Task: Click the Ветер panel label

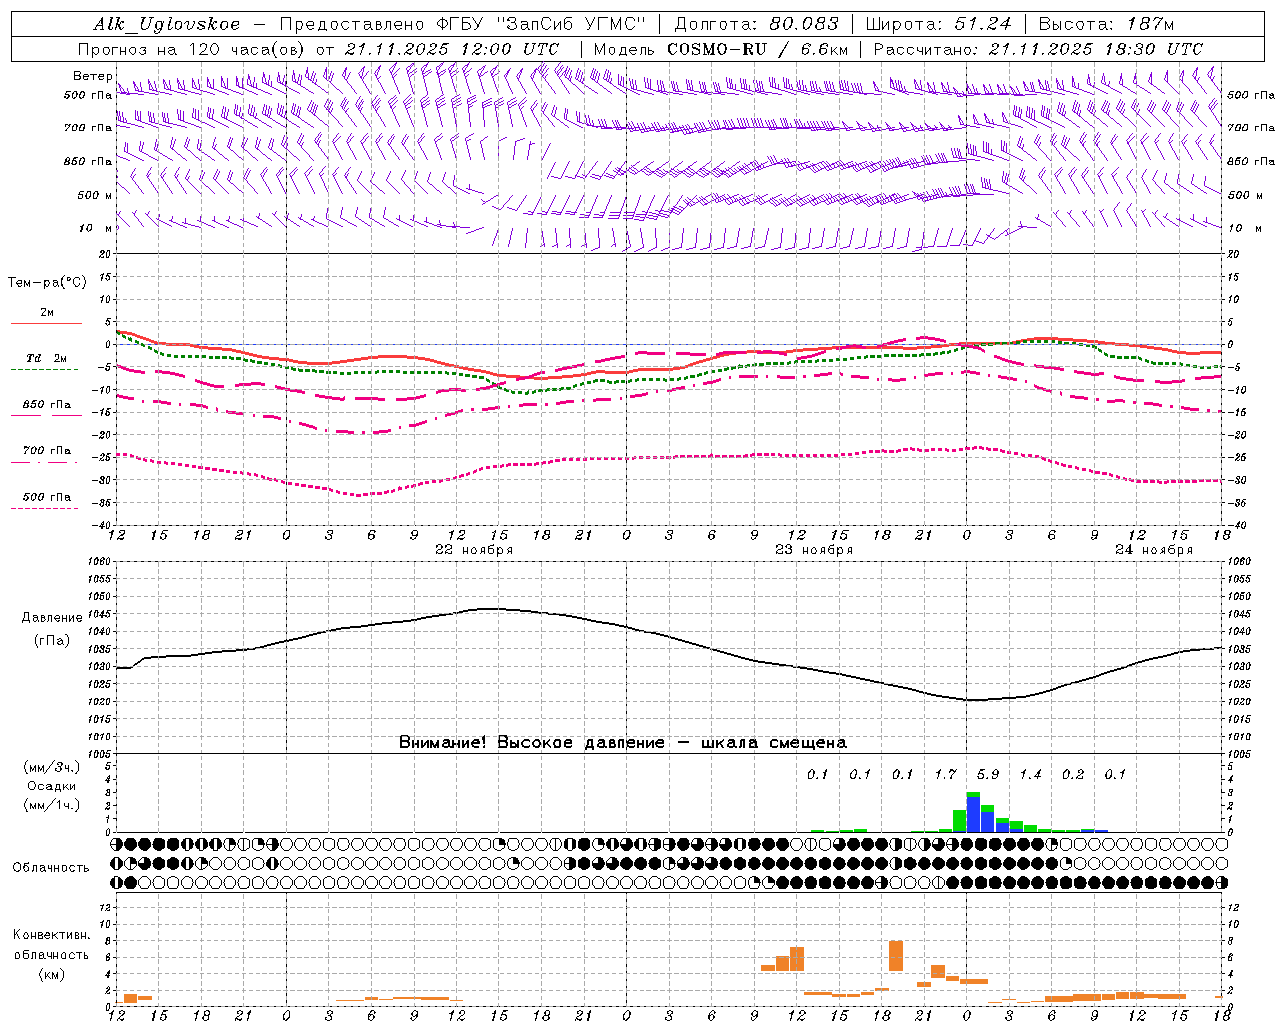Action: pos(92,76)
